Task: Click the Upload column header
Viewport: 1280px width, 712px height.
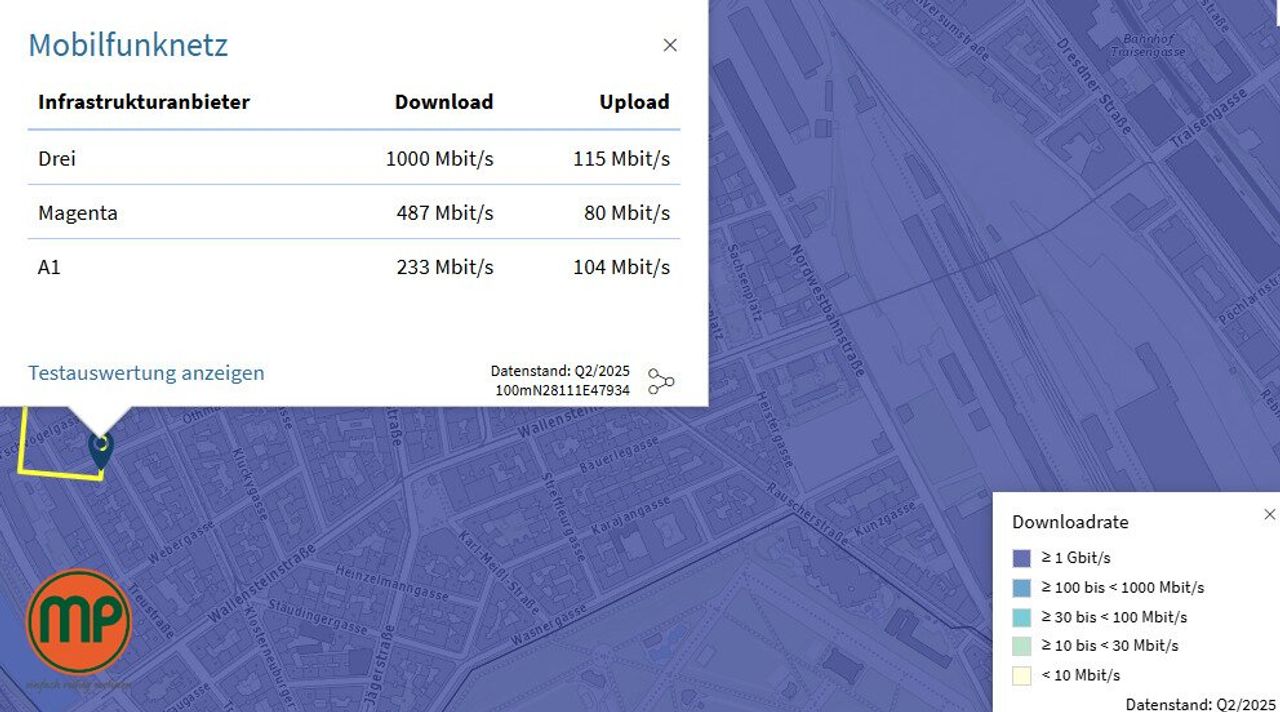Action: tap(634, 102)
